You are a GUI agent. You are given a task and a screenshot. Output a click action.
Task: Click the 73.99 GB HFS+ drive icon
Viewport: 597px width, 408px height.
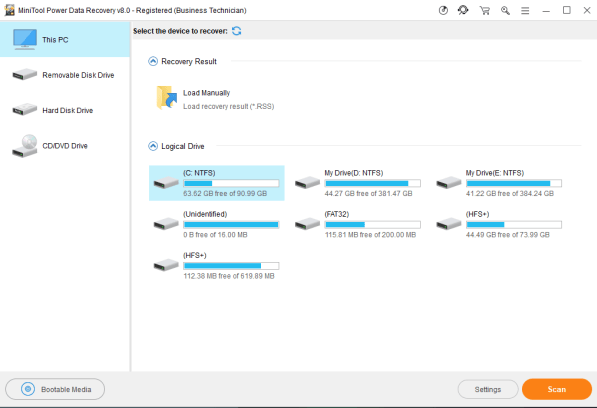point(449,224)
